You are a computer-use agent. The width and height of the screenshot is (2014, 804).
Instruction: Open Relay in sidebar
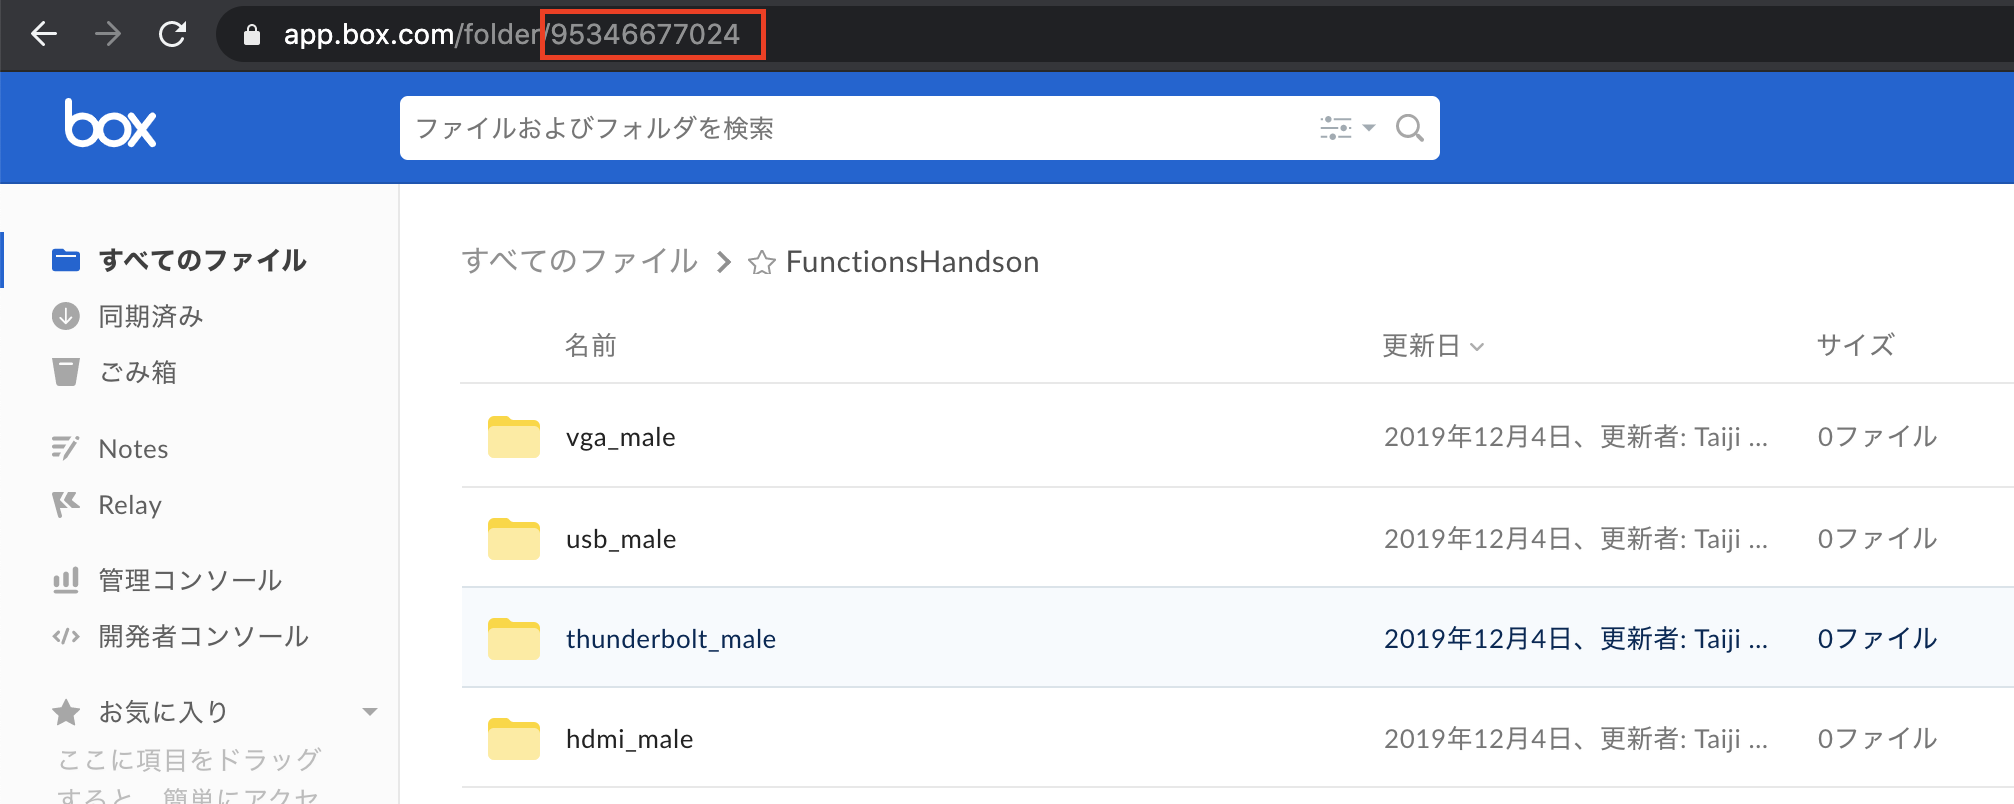pyautogui.click(x=130, y=505)
